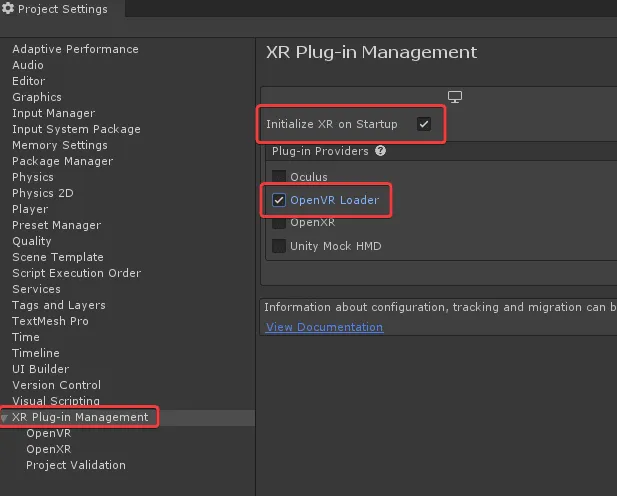Enable the Oculus plug-in provider
The image size is (617, 496).
[x=279, y=177]
